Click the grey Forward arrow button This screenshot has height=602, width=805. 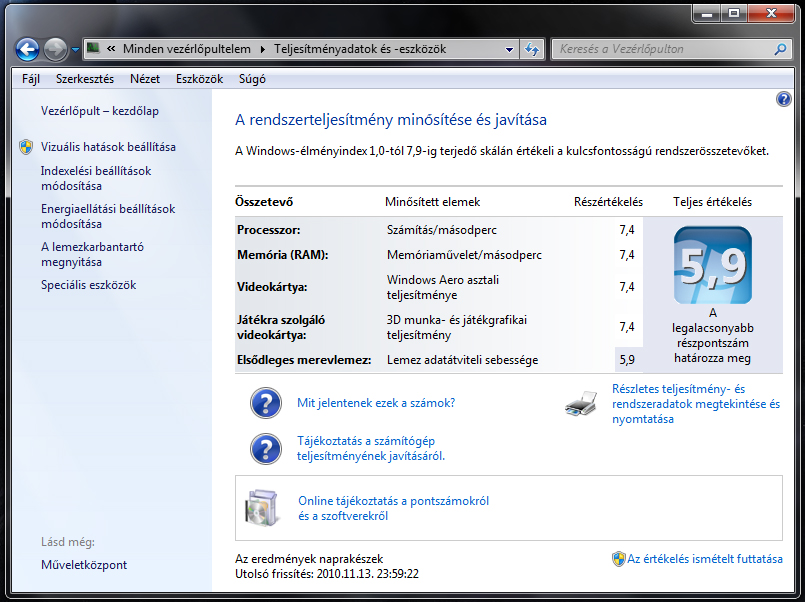[x=55, y=49]
